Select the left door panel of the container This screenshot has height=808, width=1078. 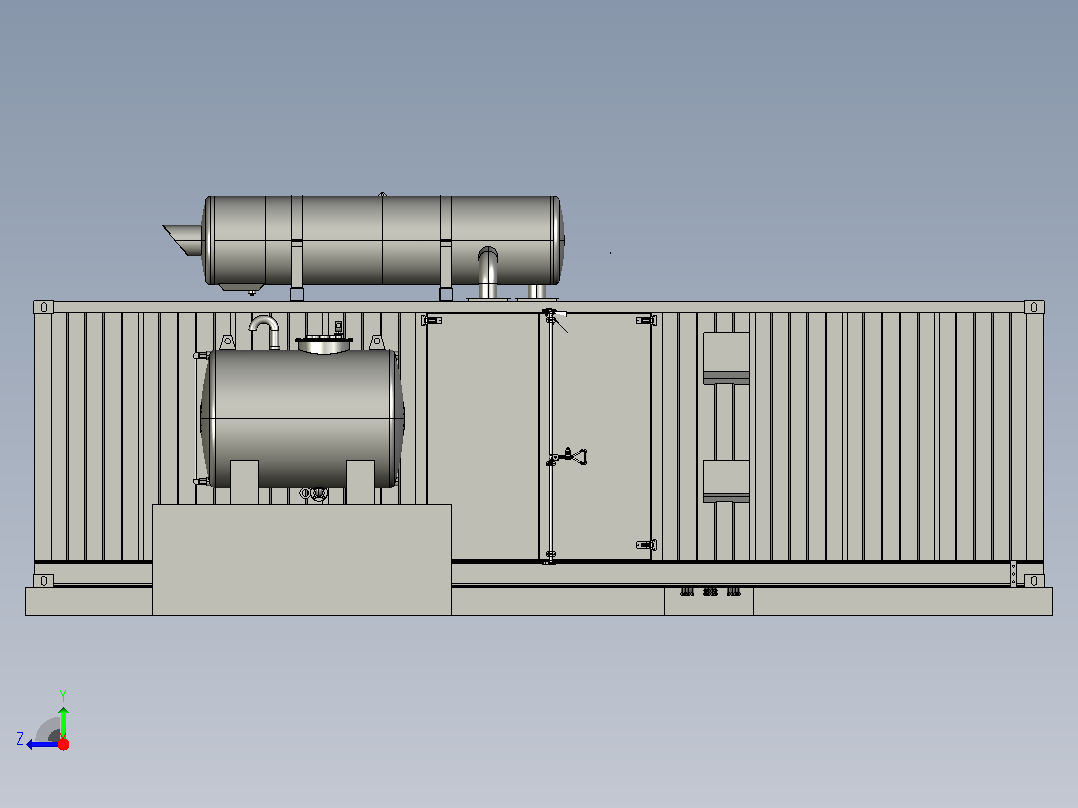pos(483,437)
